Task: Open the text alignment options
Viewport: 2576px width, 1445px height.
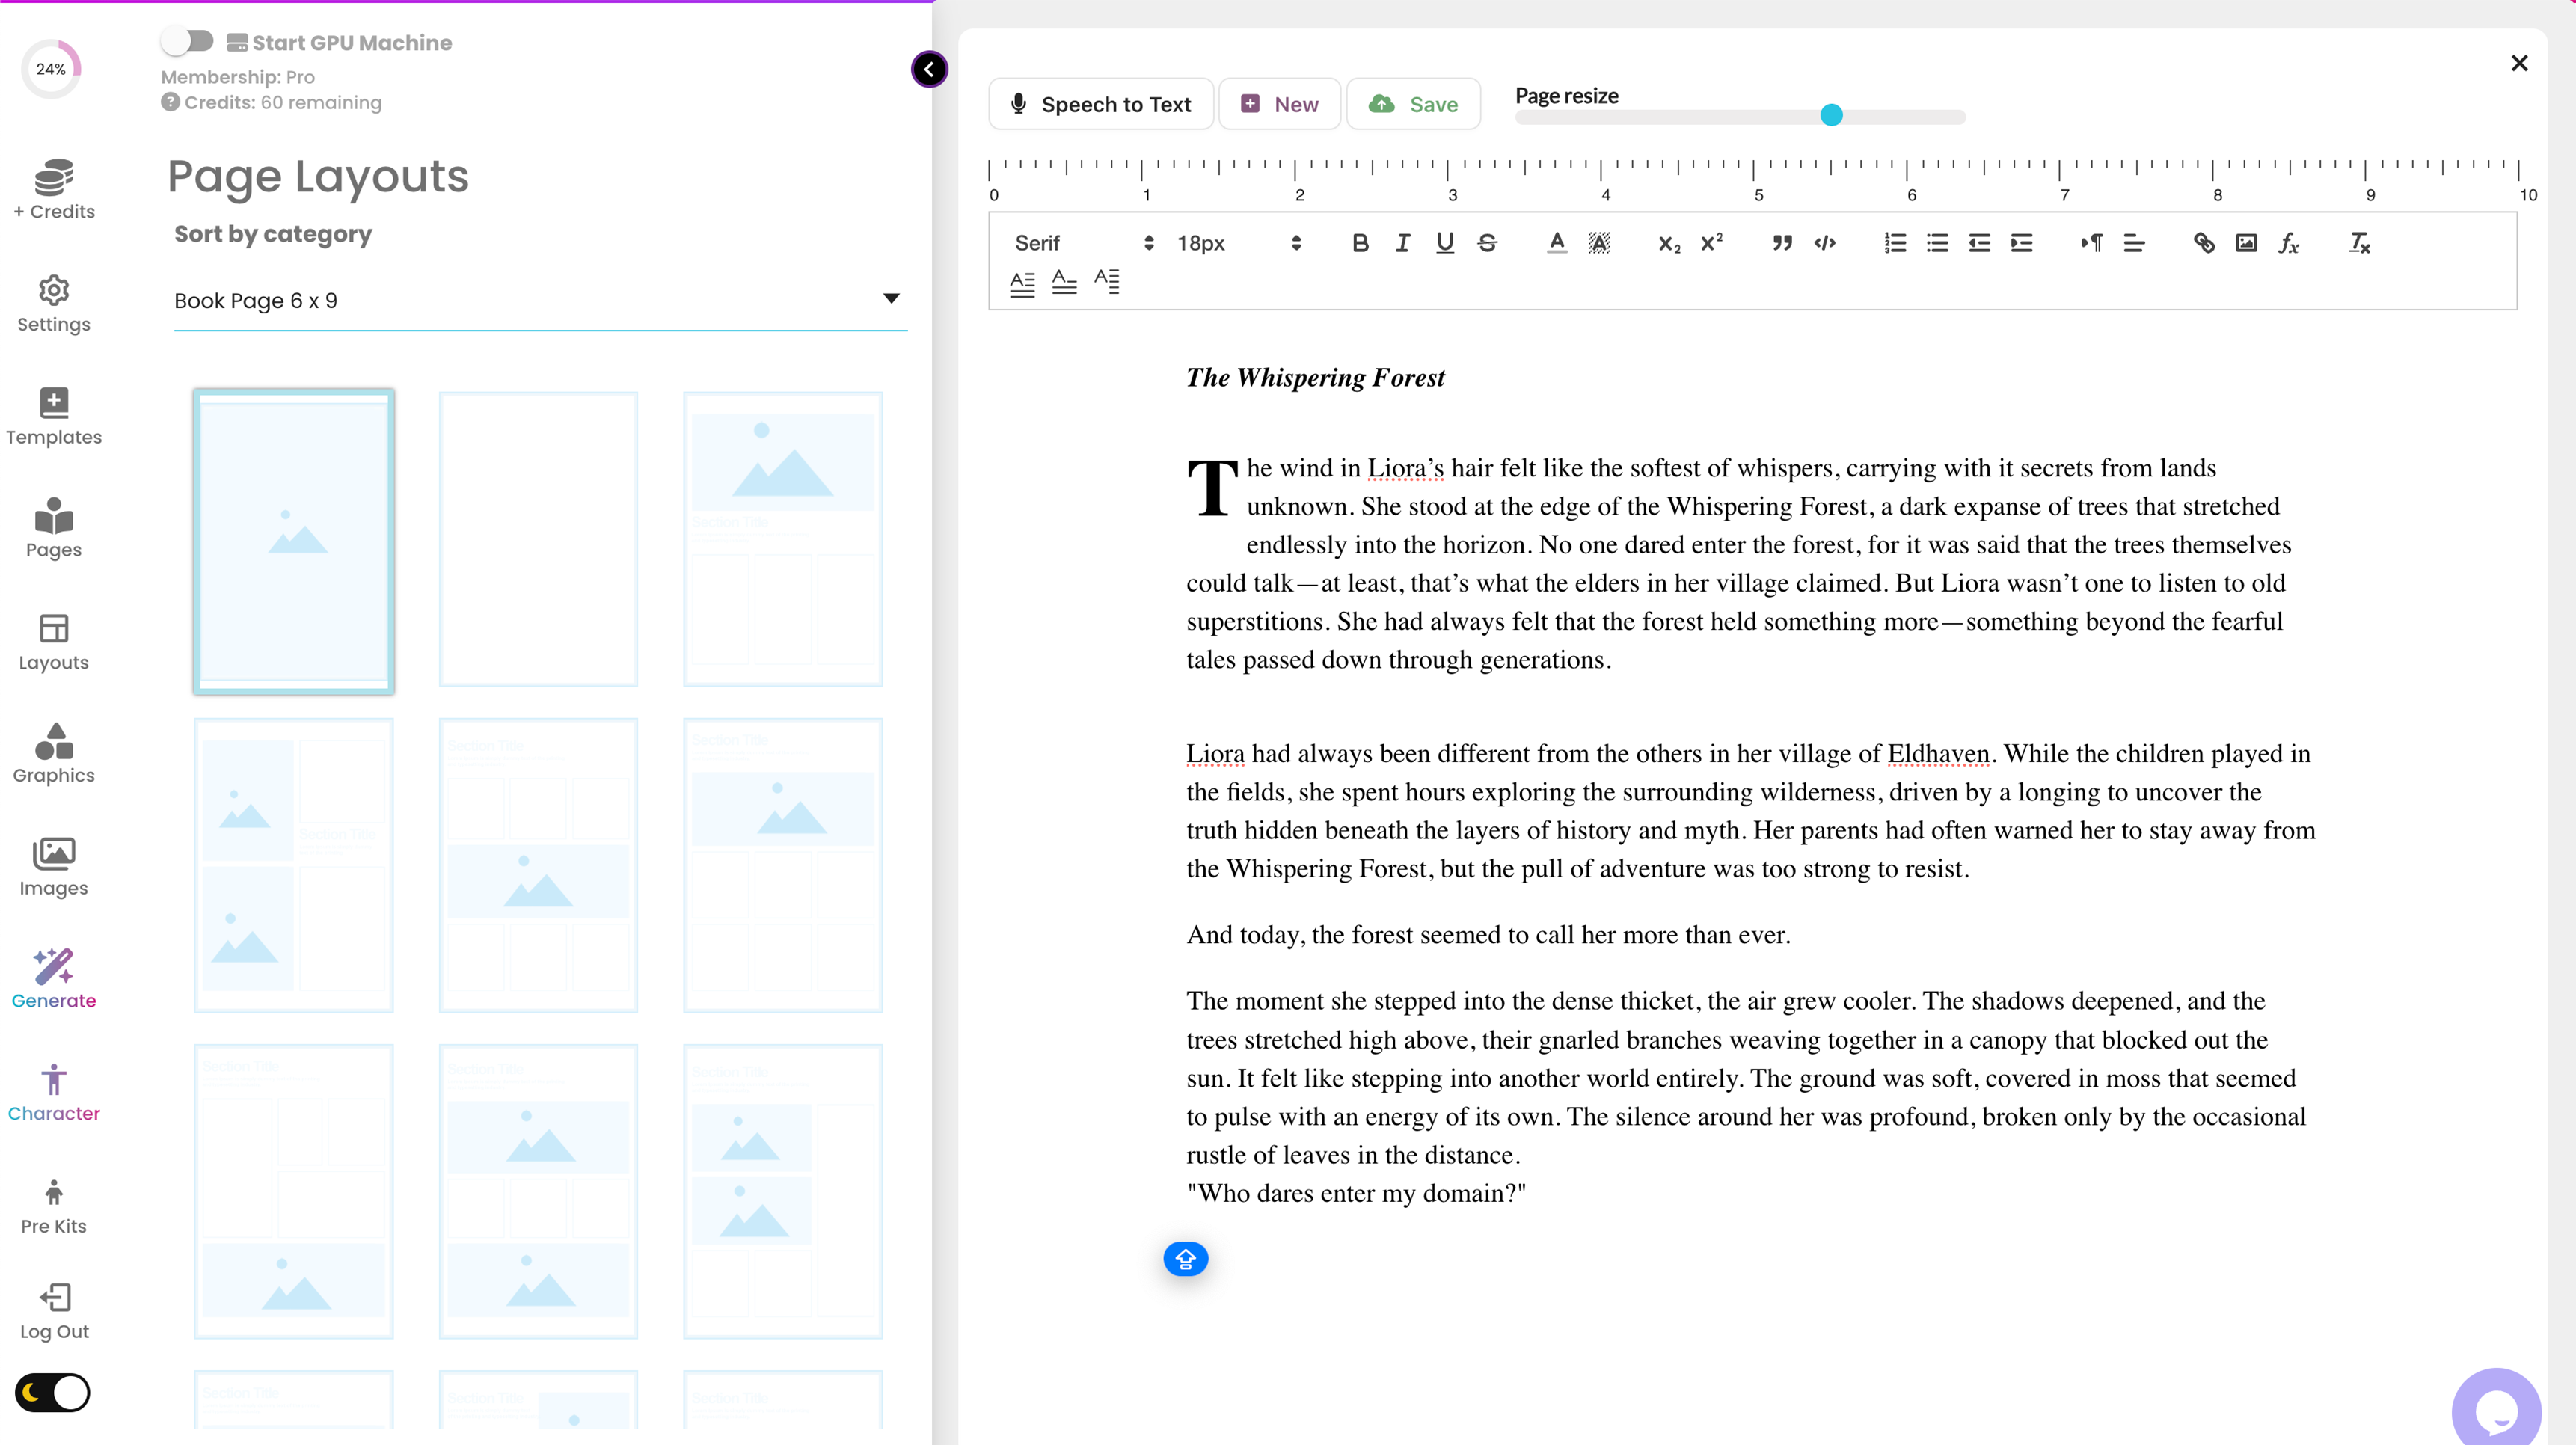Action: point(2134,243)
